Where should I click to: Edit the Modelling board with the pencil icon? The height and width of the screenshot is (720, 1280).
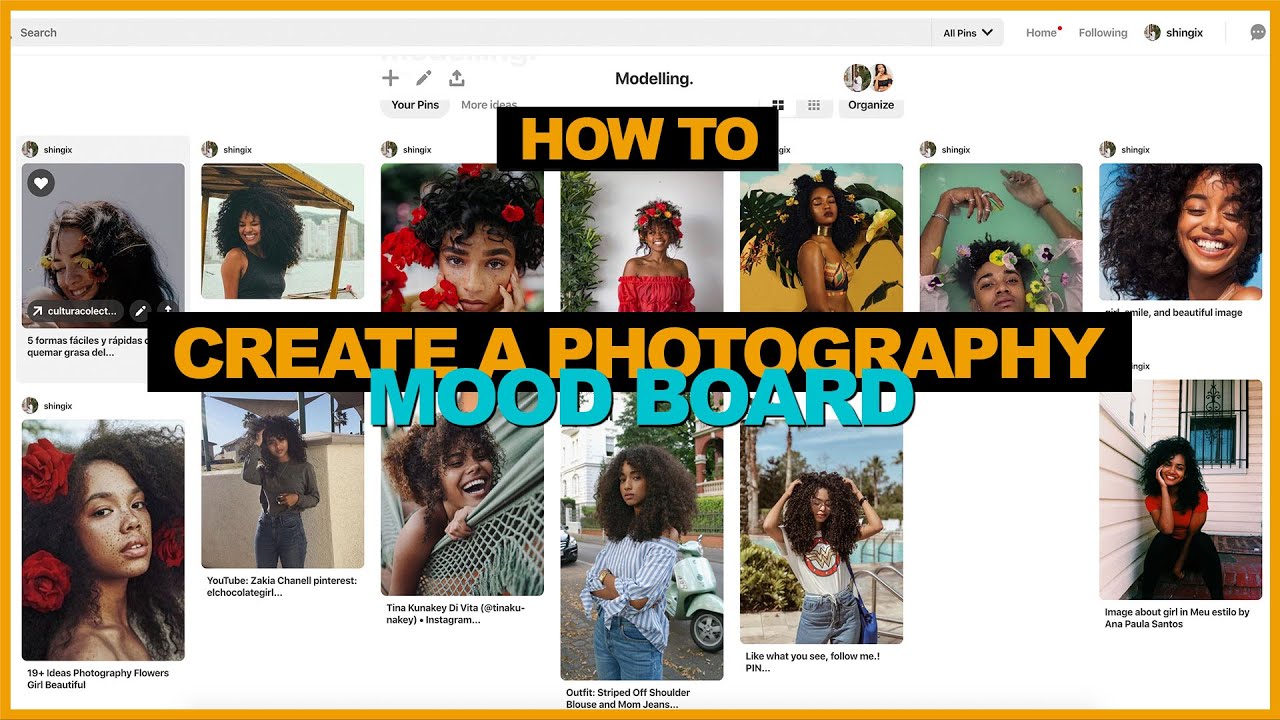coord(424,78)
